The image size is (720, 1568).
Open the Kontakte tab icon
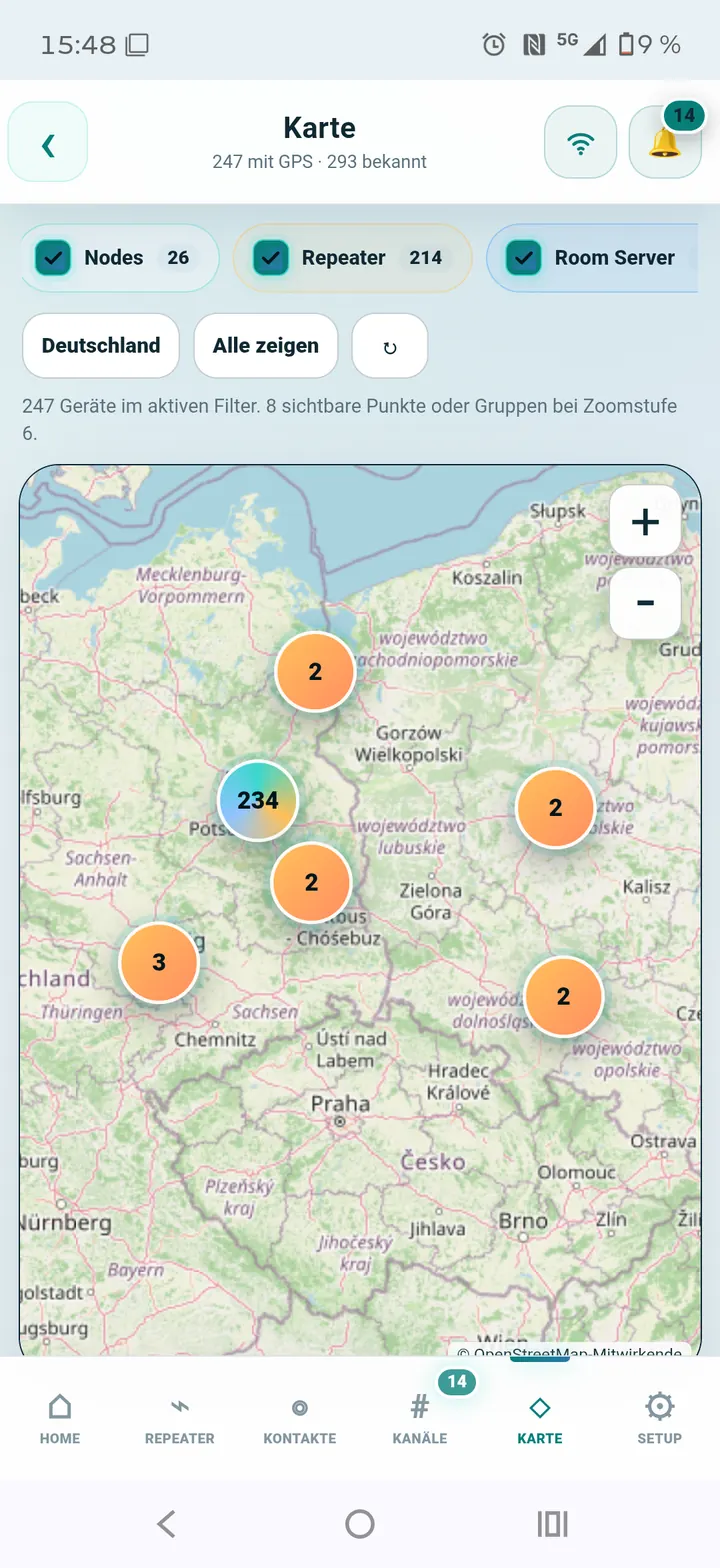click(x=300, y=1407)
